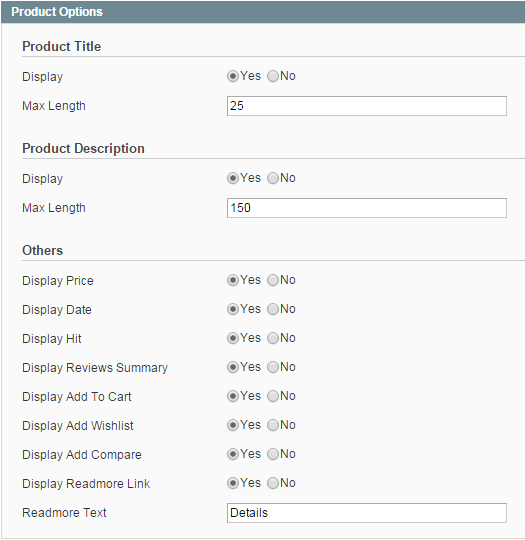The width and height of the screenshot is (525, 540).
Task: Choose No for Display Reviews Summary
Action: (272, 367)
